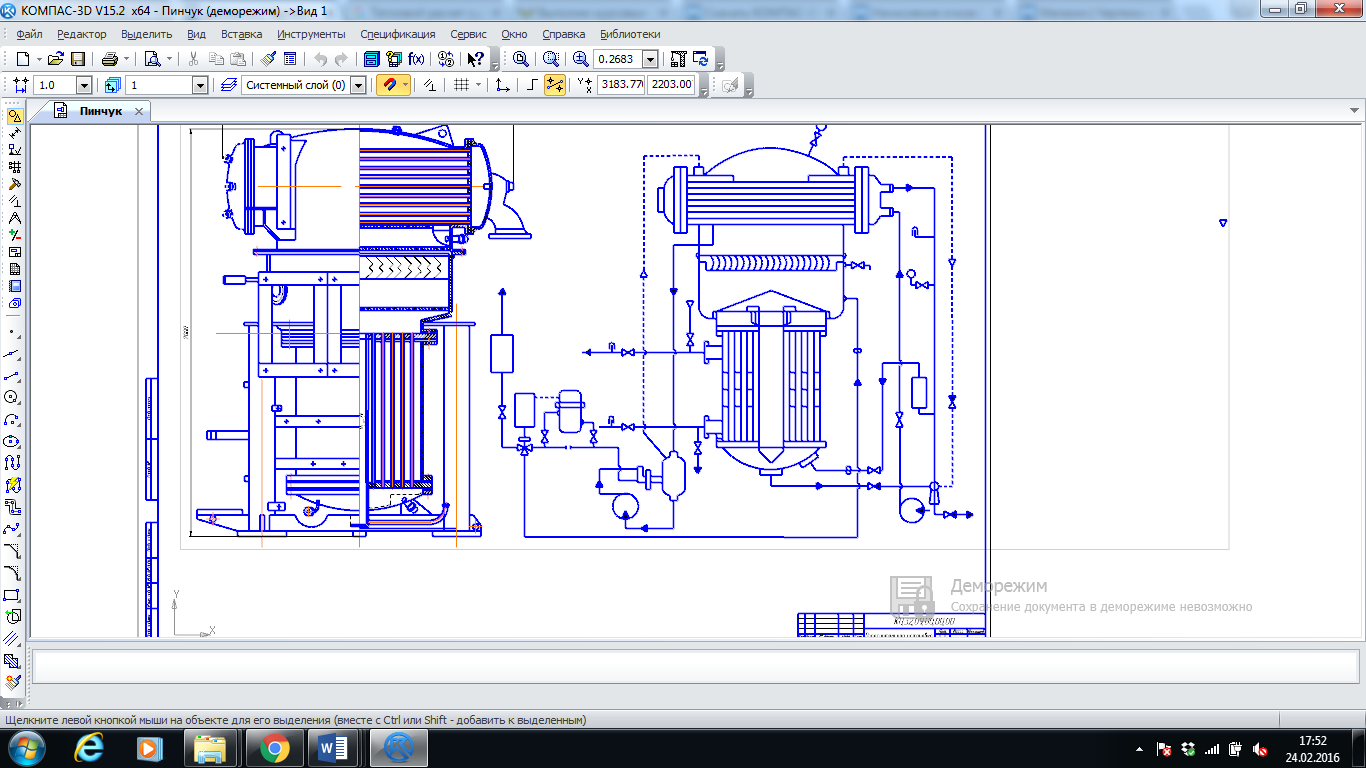Select the Point tool in left toolbar
Image resolution: width=1366 pixels, height=768 pixels.
(13, 331)
